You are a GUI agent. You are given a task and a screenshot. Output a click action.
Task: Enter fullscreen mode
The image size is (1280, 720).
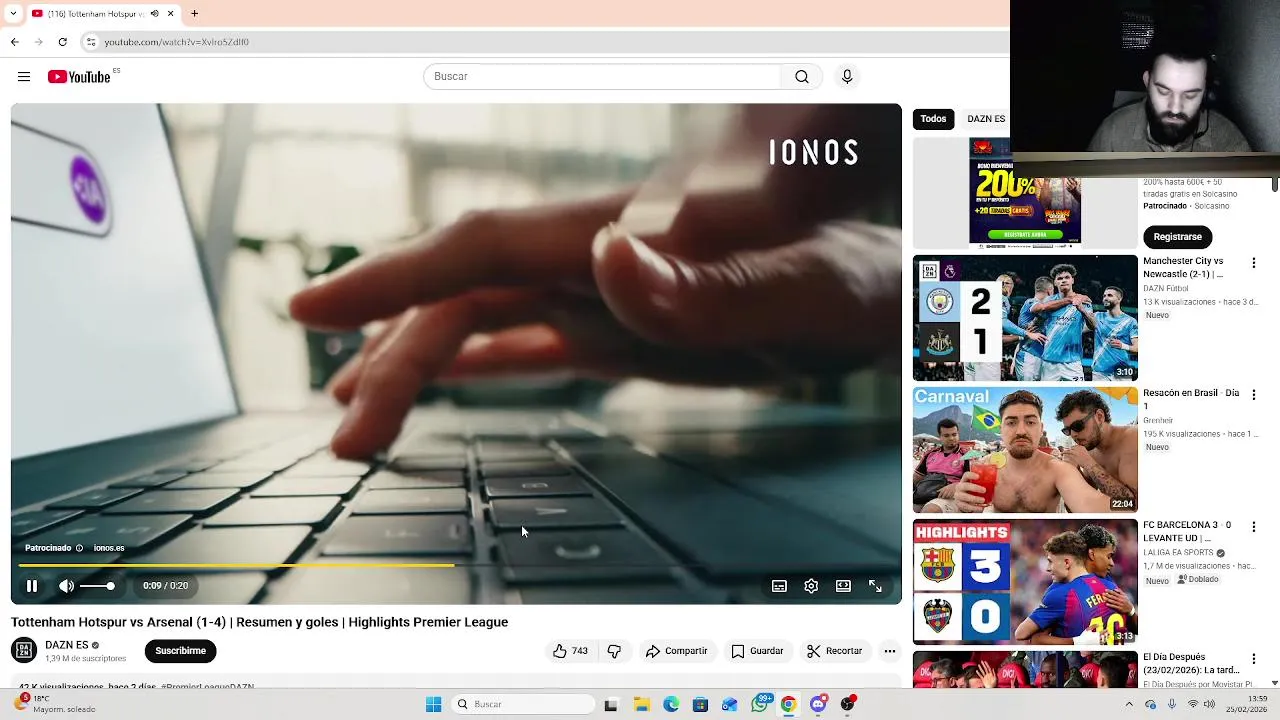pyautogui.click(x=875, y=586)
